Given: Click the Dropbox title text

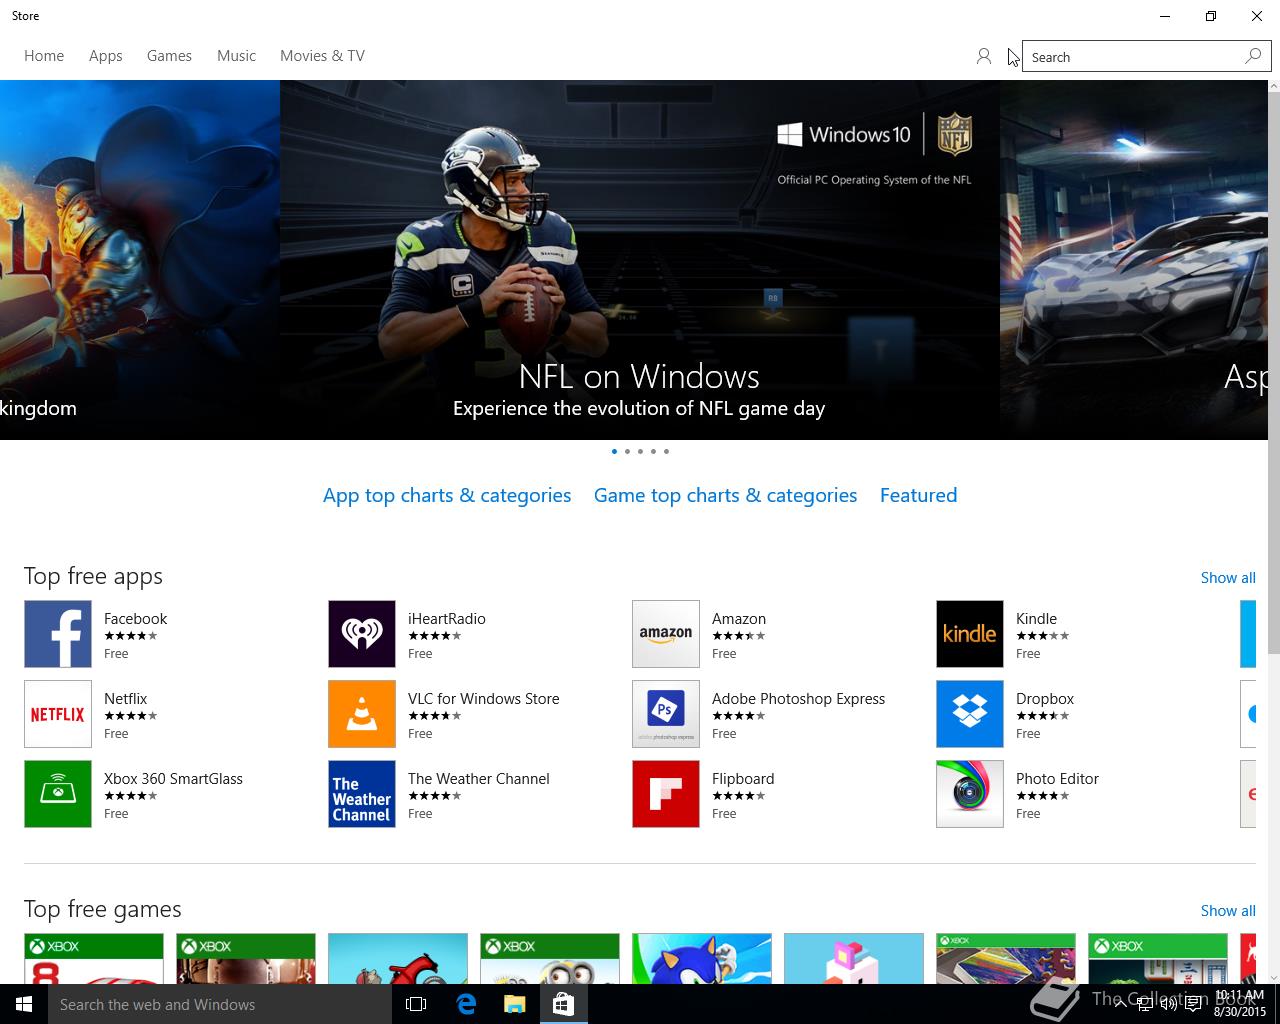Looking at the screenshot, I should coord(1045,699).
